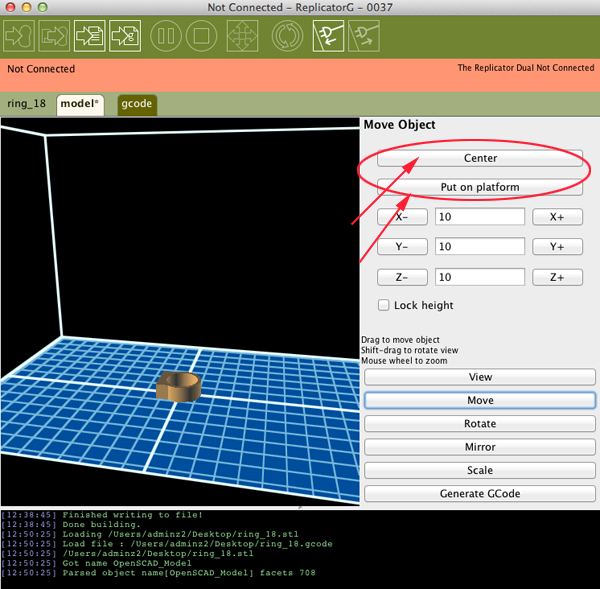This screenshot has width=600, height=589.
Task: Click the Not Connected status text
Action: 41,69
